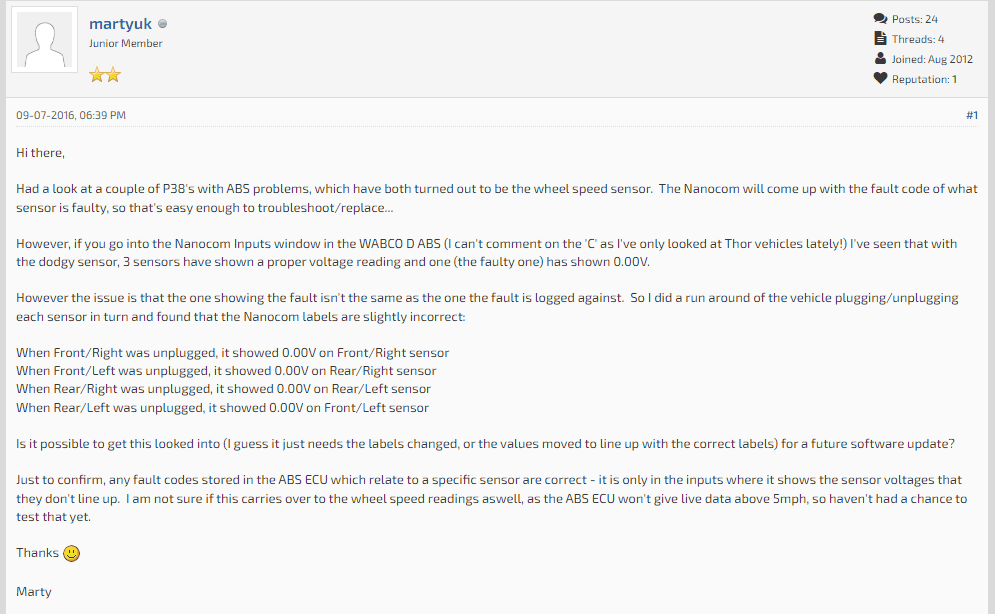Open the #1 post permalink
This screenshot has width=995, height=614.
click(972, 115)
